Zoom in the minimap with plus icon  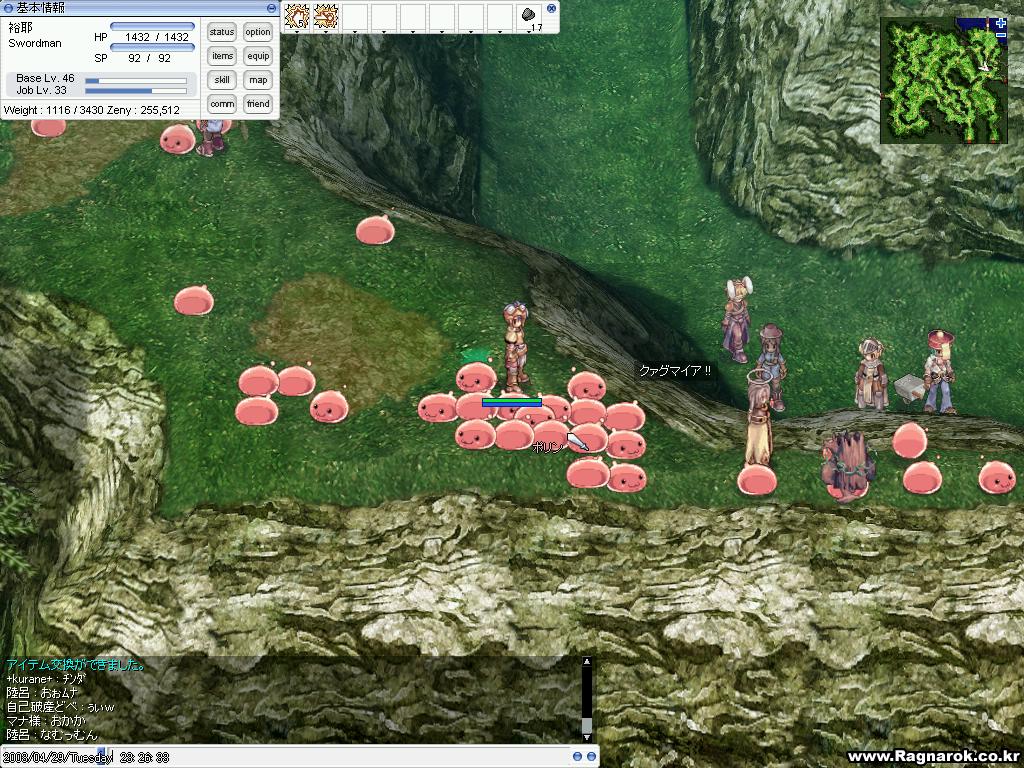(x=1001, y=24)
